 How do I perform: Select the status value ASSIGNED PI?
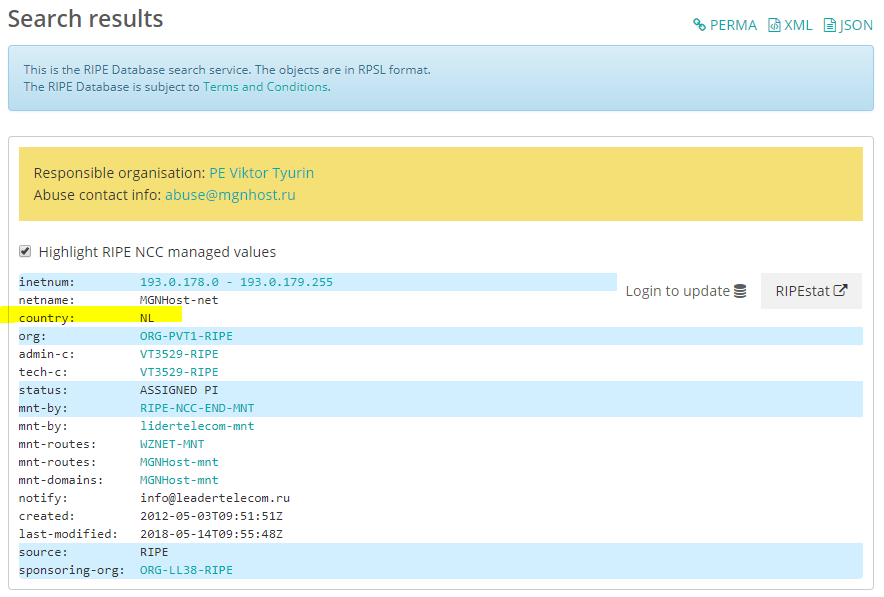pos(179,390)
